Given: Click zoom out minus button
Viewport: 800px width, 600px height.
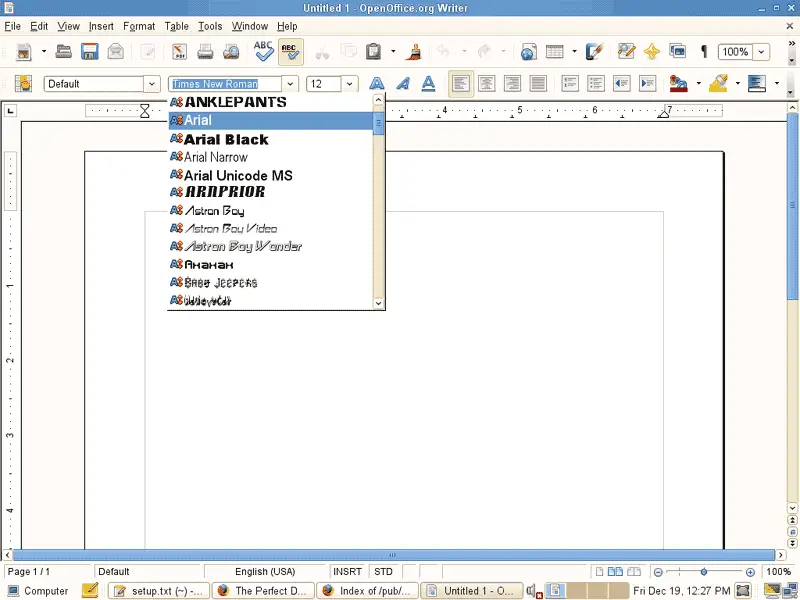Looking at the screenshot, I should coord(658,572).
